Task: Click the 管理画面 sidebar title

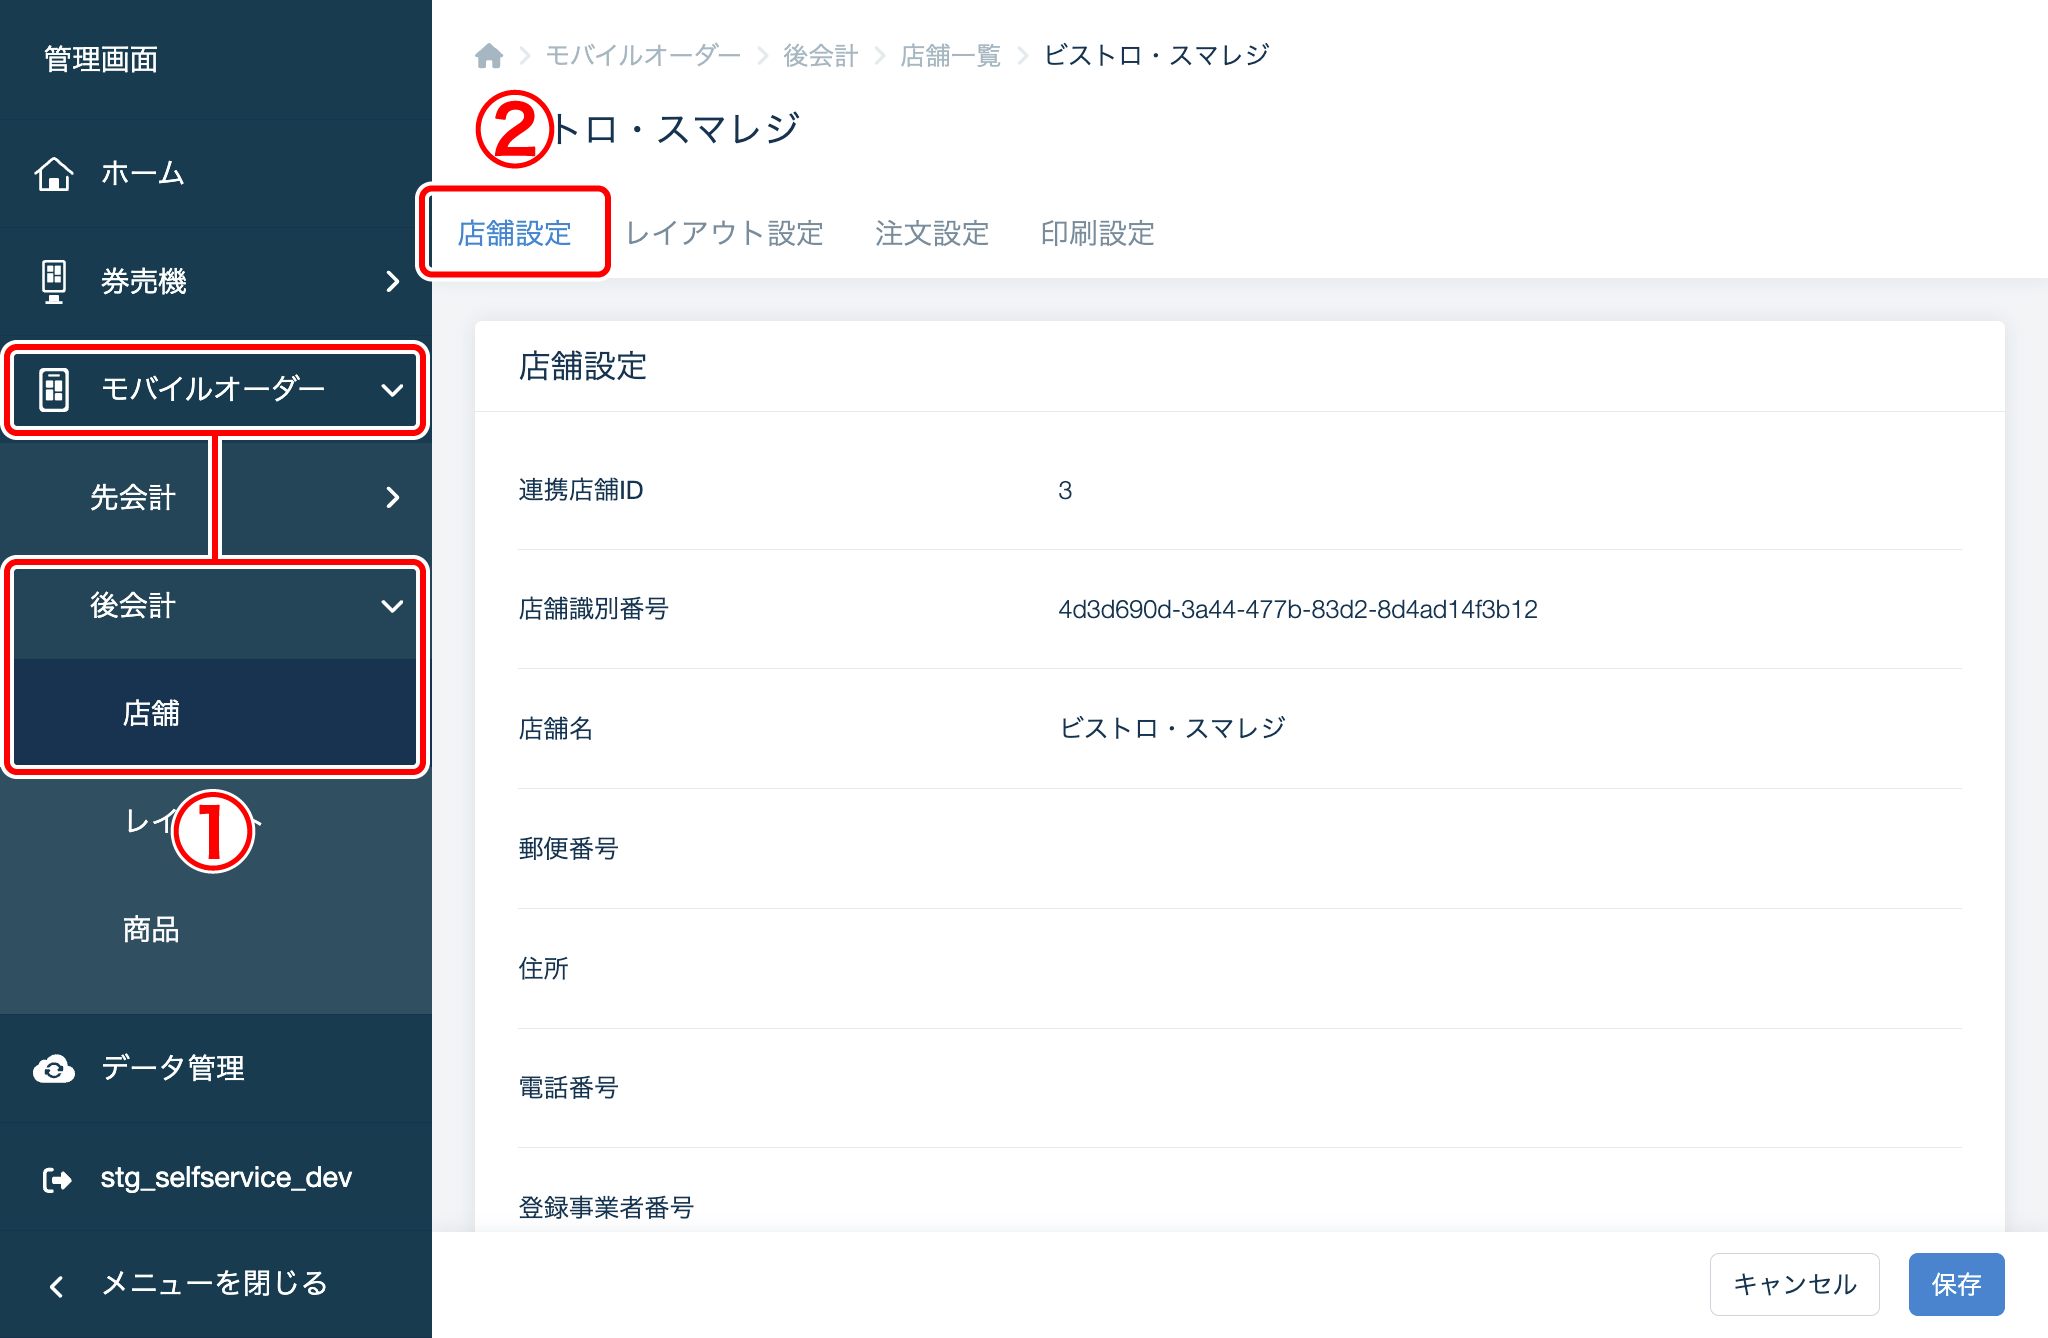Action: point(101,59)
